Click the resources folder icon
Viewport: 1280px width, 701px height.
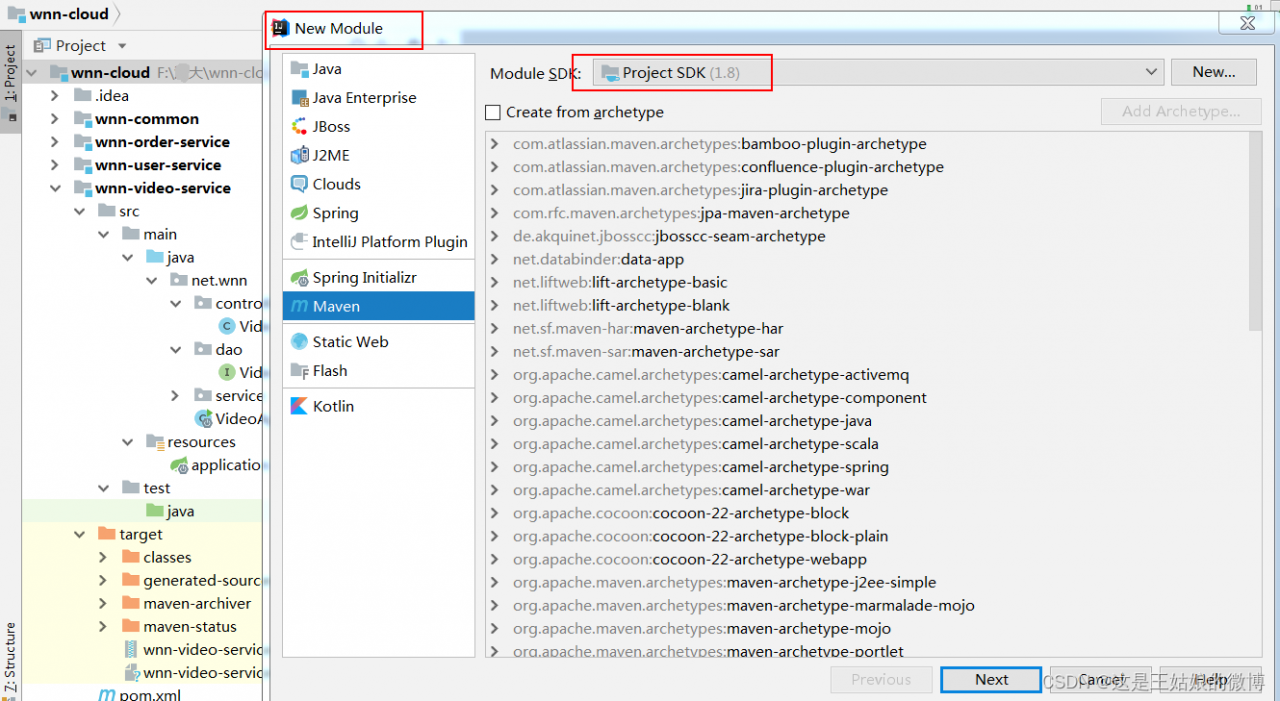point(154,442)
